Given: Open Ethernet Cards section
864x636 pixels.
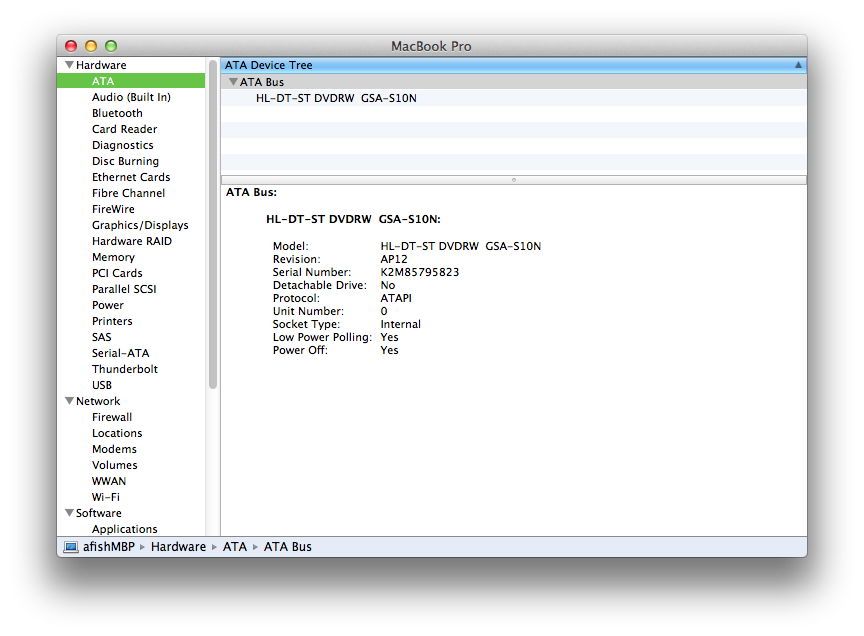Looking at the screenshot, I should (131, 177).
